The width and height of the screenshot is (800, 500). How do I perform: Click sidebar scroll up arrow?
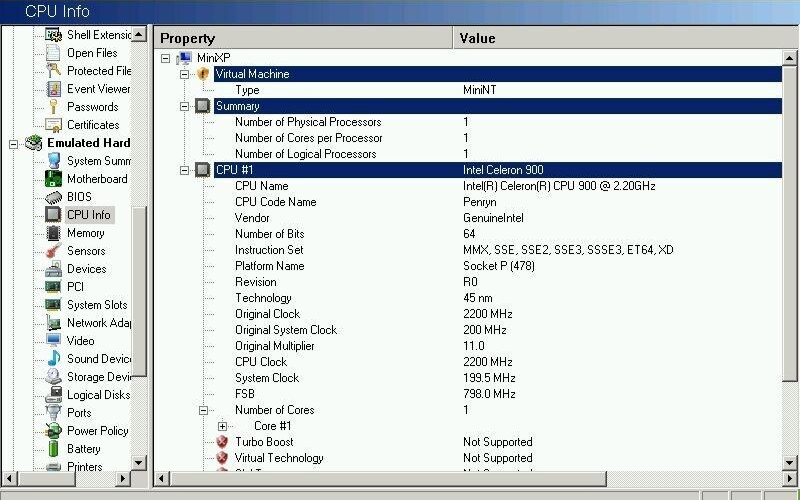click(x=139, y=34)
